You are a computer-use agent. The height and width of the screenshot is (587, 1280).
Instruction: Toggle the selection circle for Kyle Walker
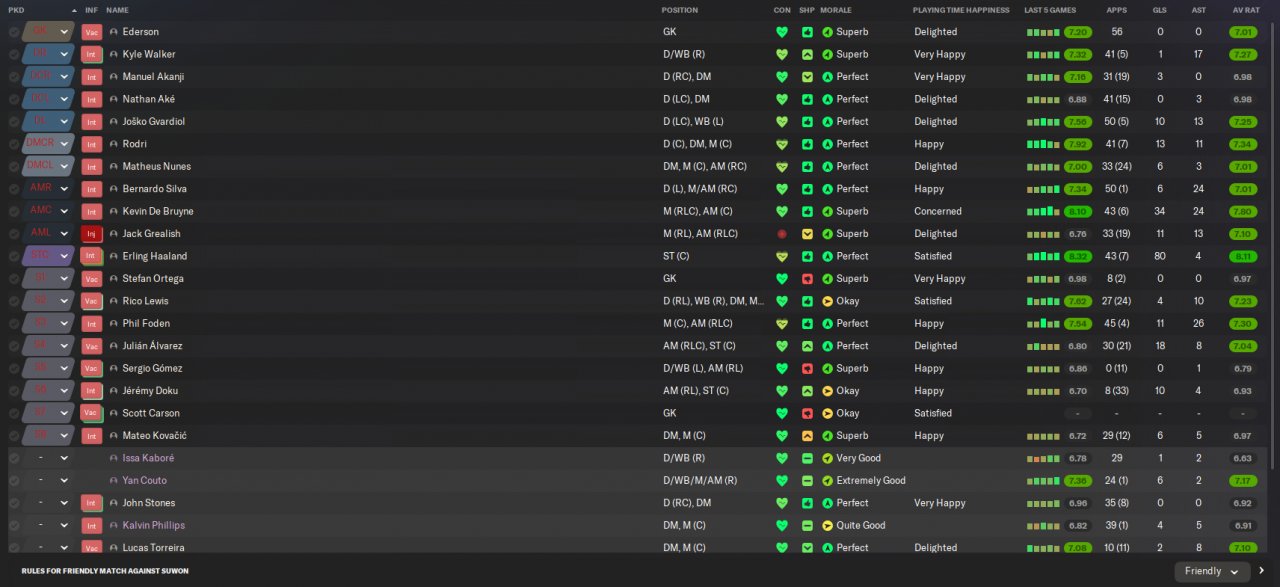[13, 54]
